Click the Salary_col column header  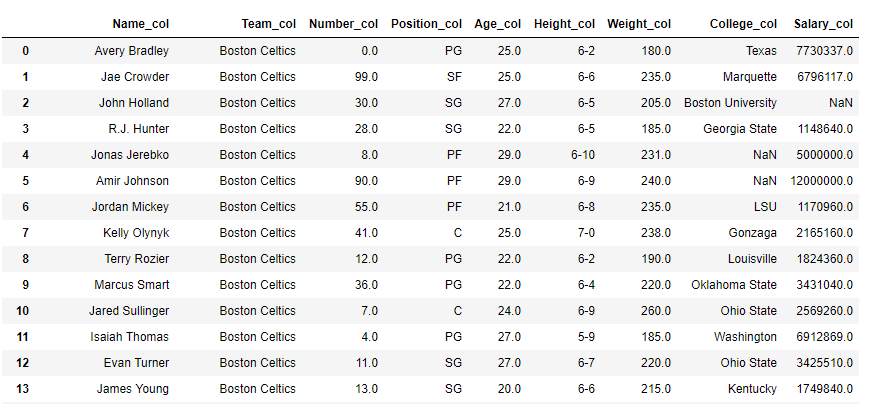click(823, 24)
